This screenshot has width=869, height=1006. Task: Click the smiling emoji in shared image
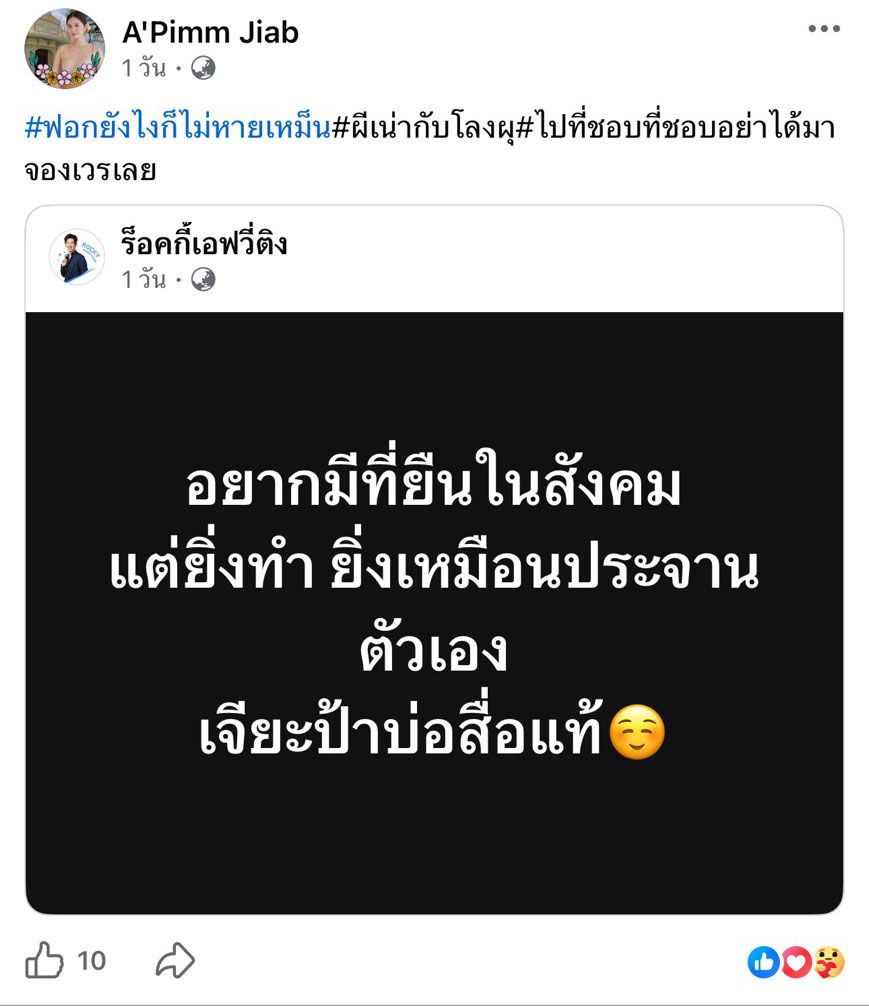(636, 732)
